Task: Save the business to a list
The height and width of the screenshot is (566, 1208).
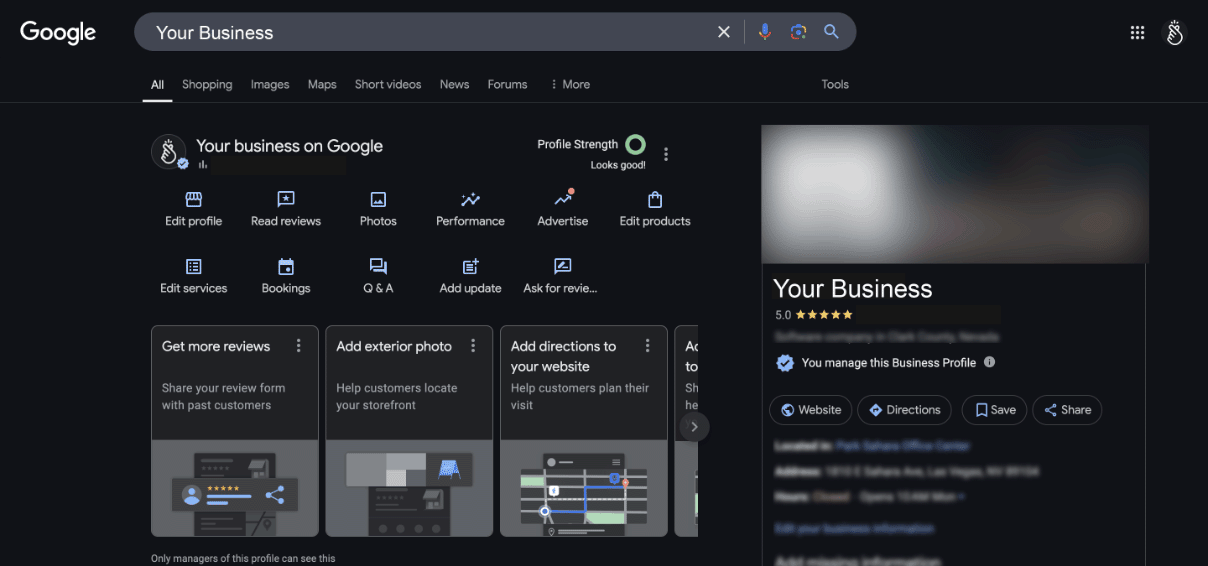Action: click(x=994, y=410)
